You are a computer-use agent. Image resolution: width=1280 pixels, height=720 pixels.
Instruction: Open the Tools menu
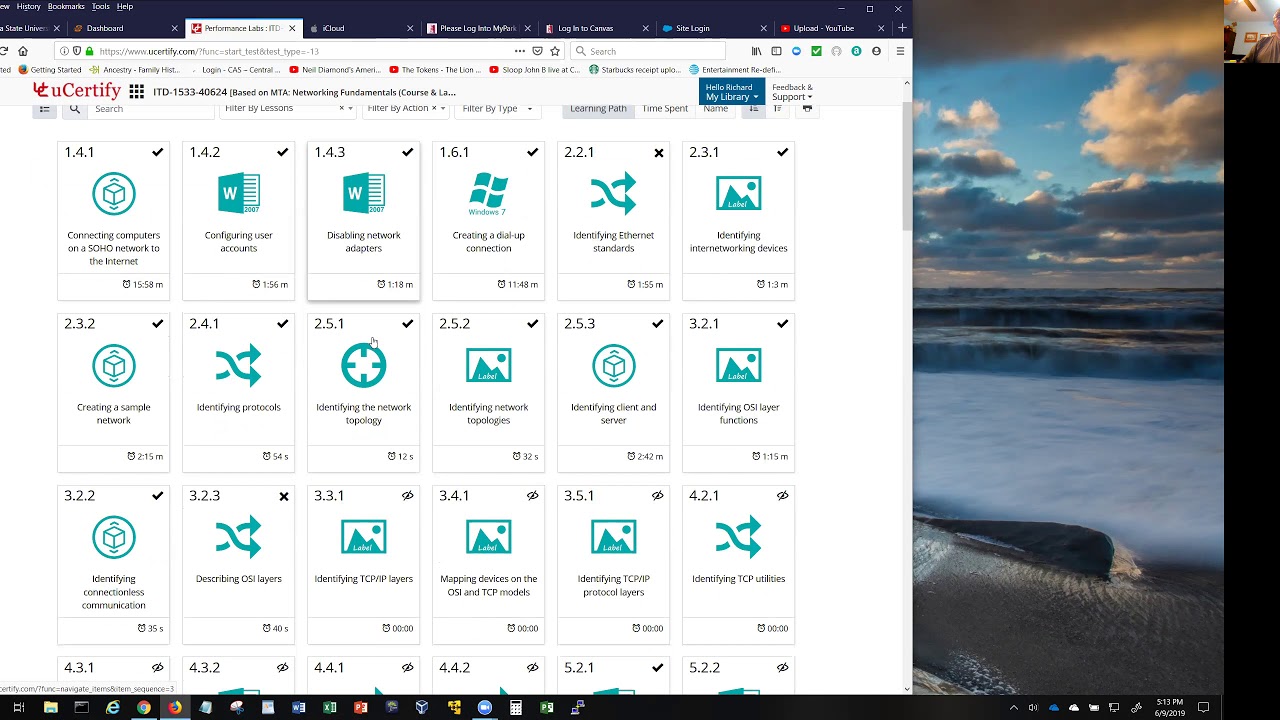point(101,6)
